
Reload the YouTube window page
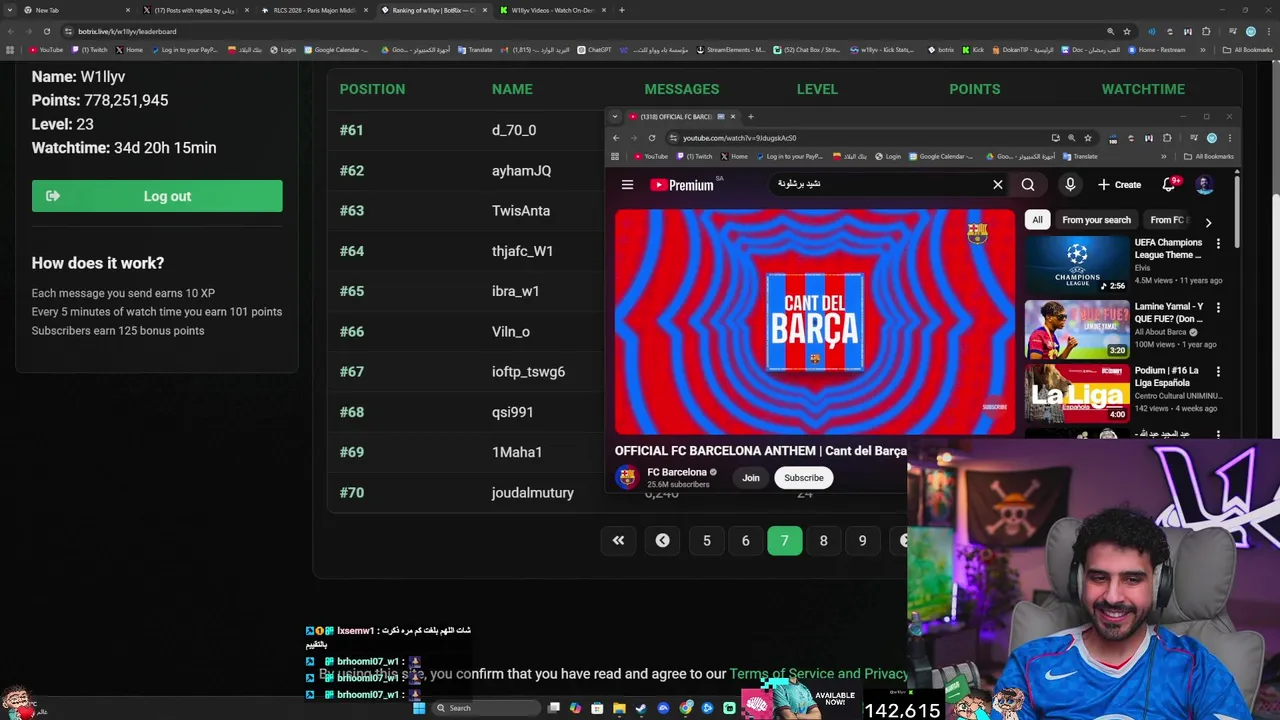(x=652, y=138)
